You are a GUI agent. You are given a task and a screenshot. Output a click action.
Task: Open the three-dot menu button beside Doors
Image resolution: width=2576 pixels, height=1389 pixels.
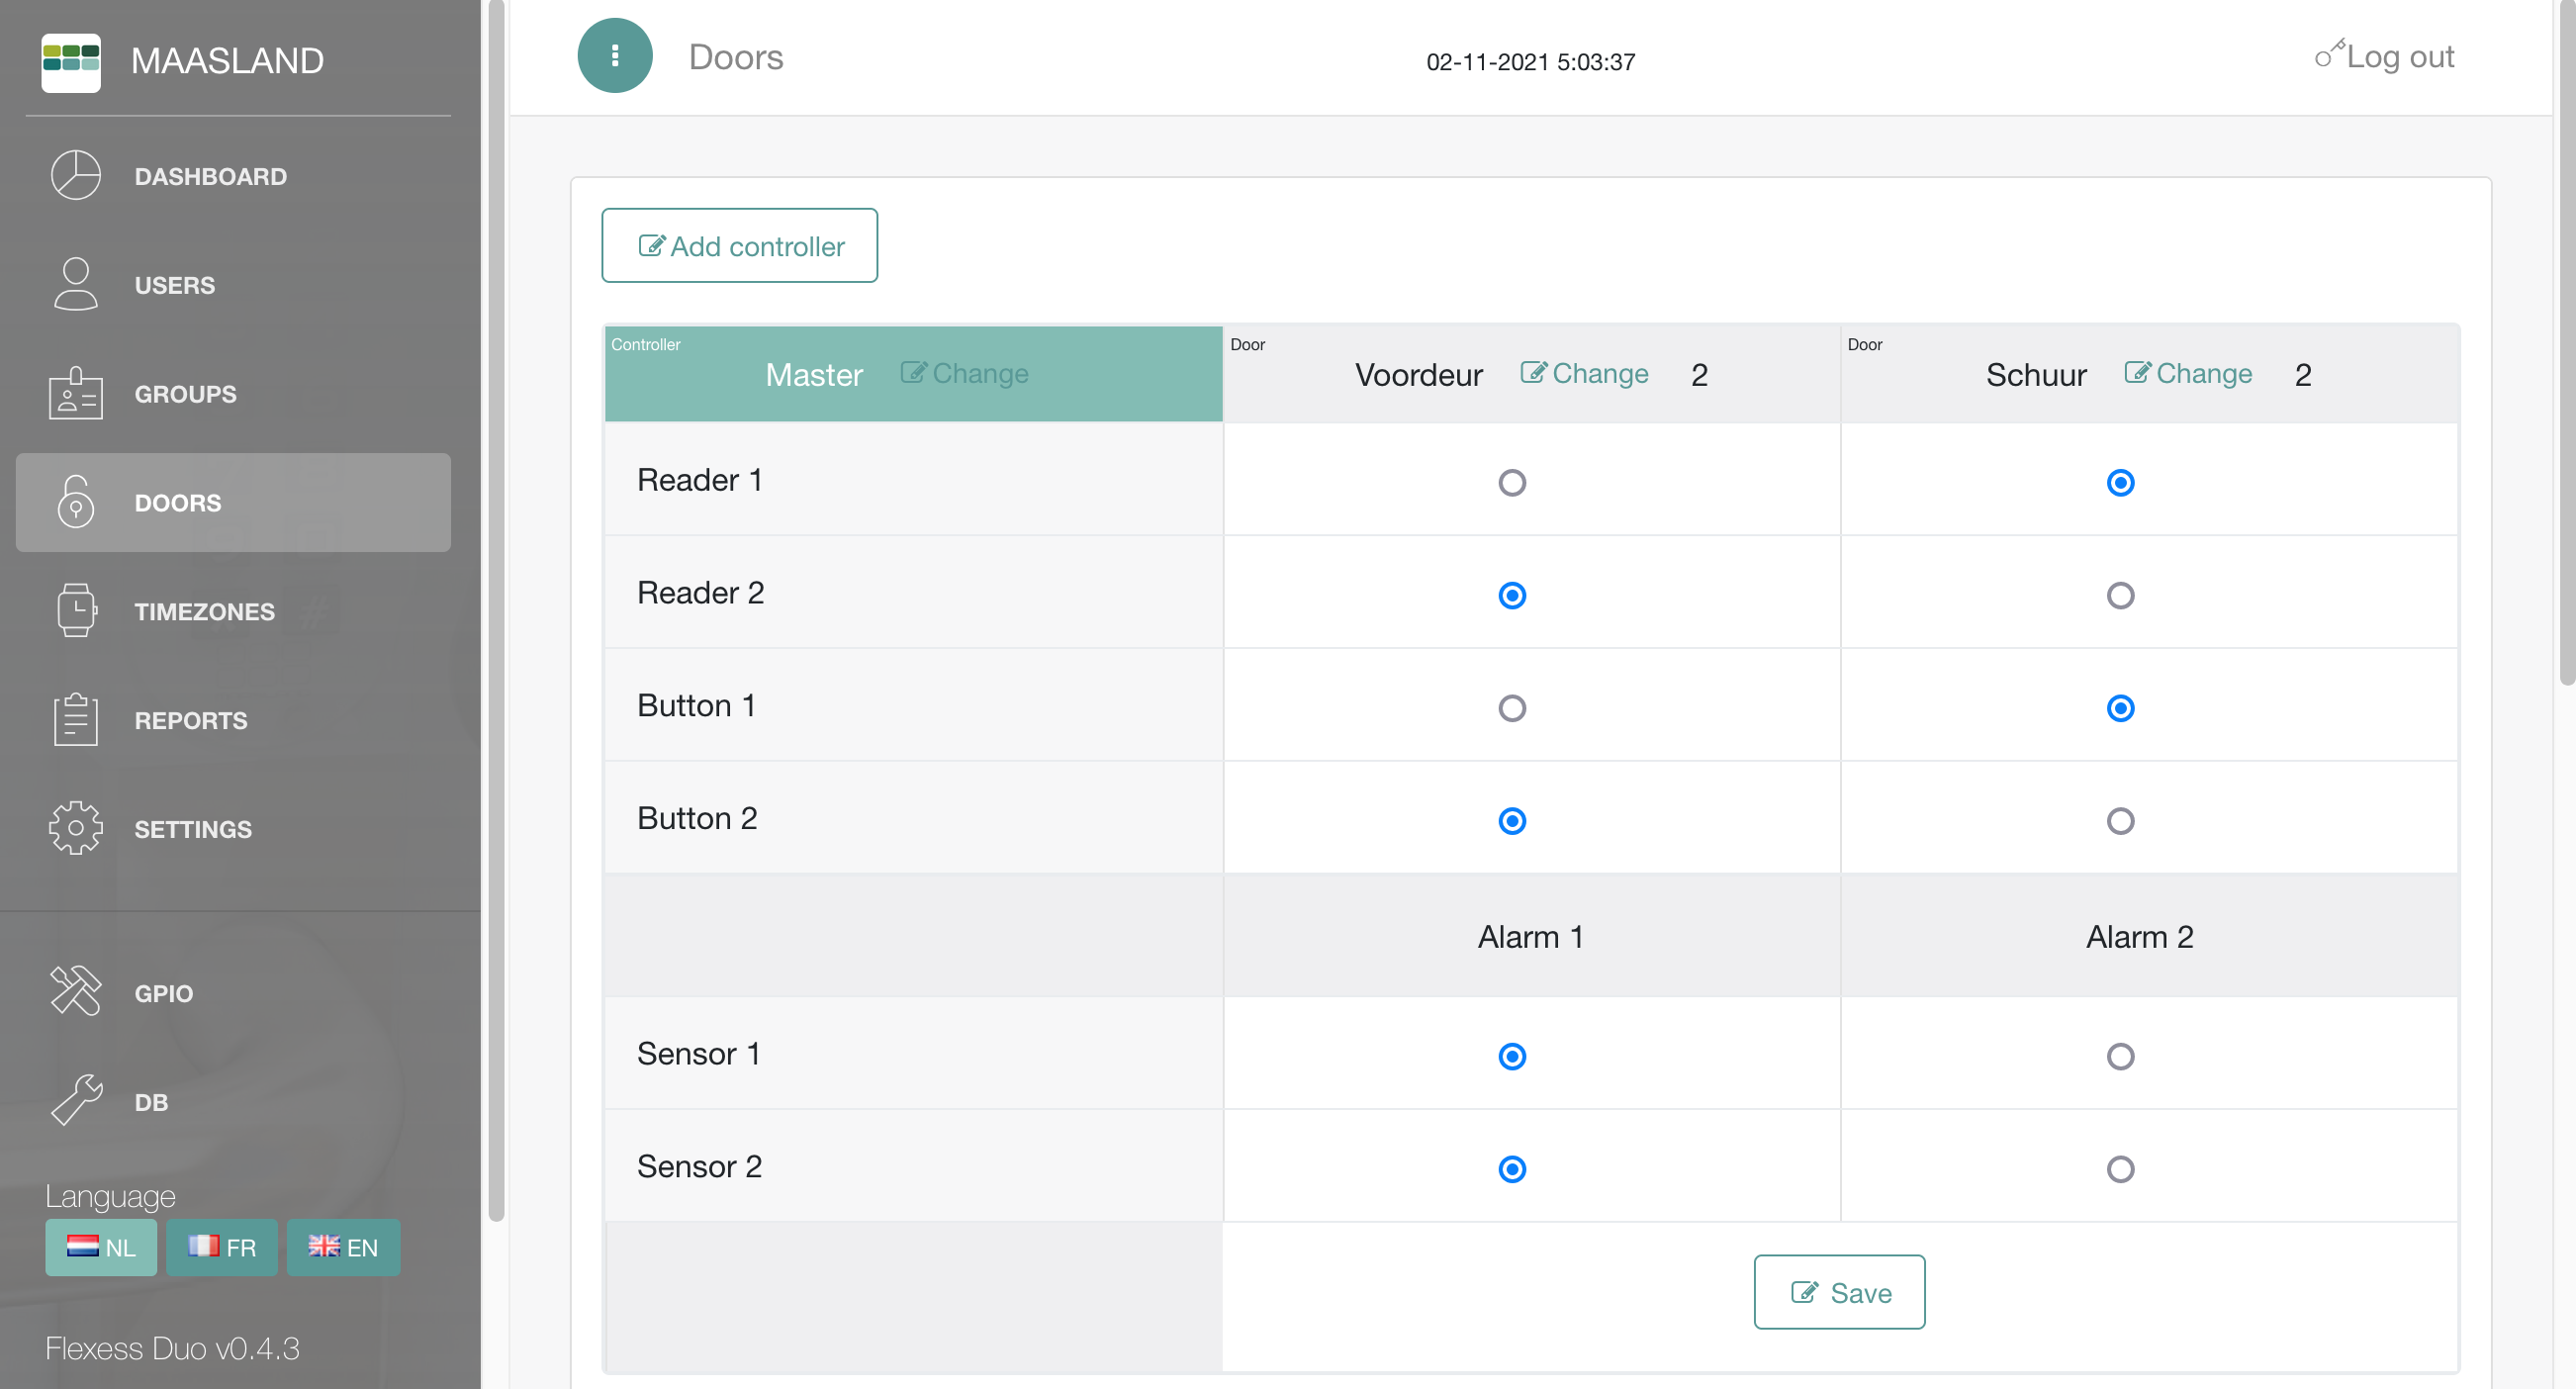614,56
